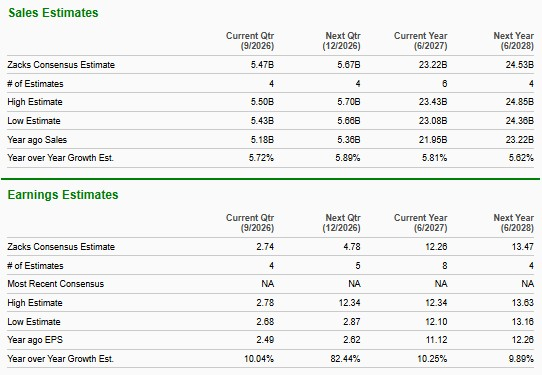Select Year ago Sales value 5.18B

tap(262, 140)
